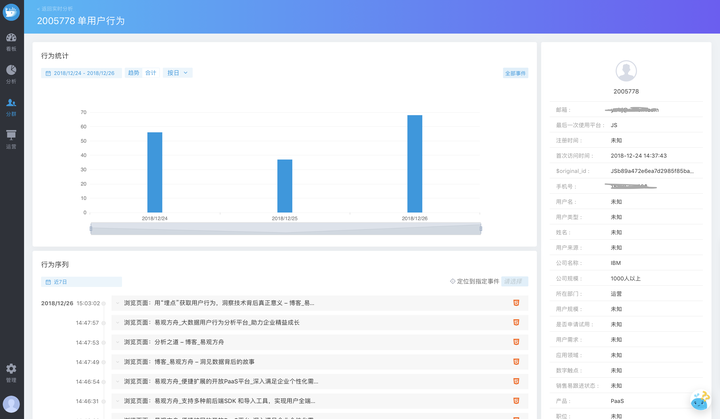
Task: Click the calendar icon in the date range picker
Action: click(48, 73)
